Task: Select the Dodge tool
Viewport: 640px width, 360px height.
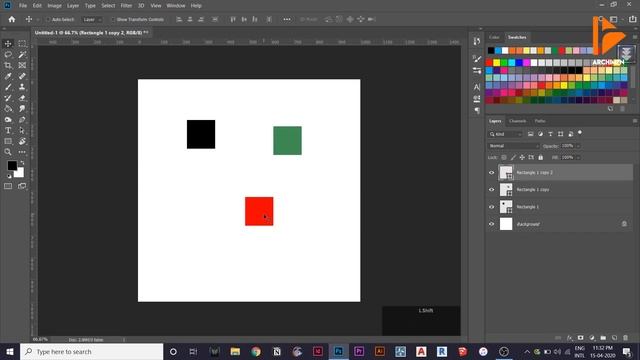Action: pyautogui.click(x=8, y=120)
